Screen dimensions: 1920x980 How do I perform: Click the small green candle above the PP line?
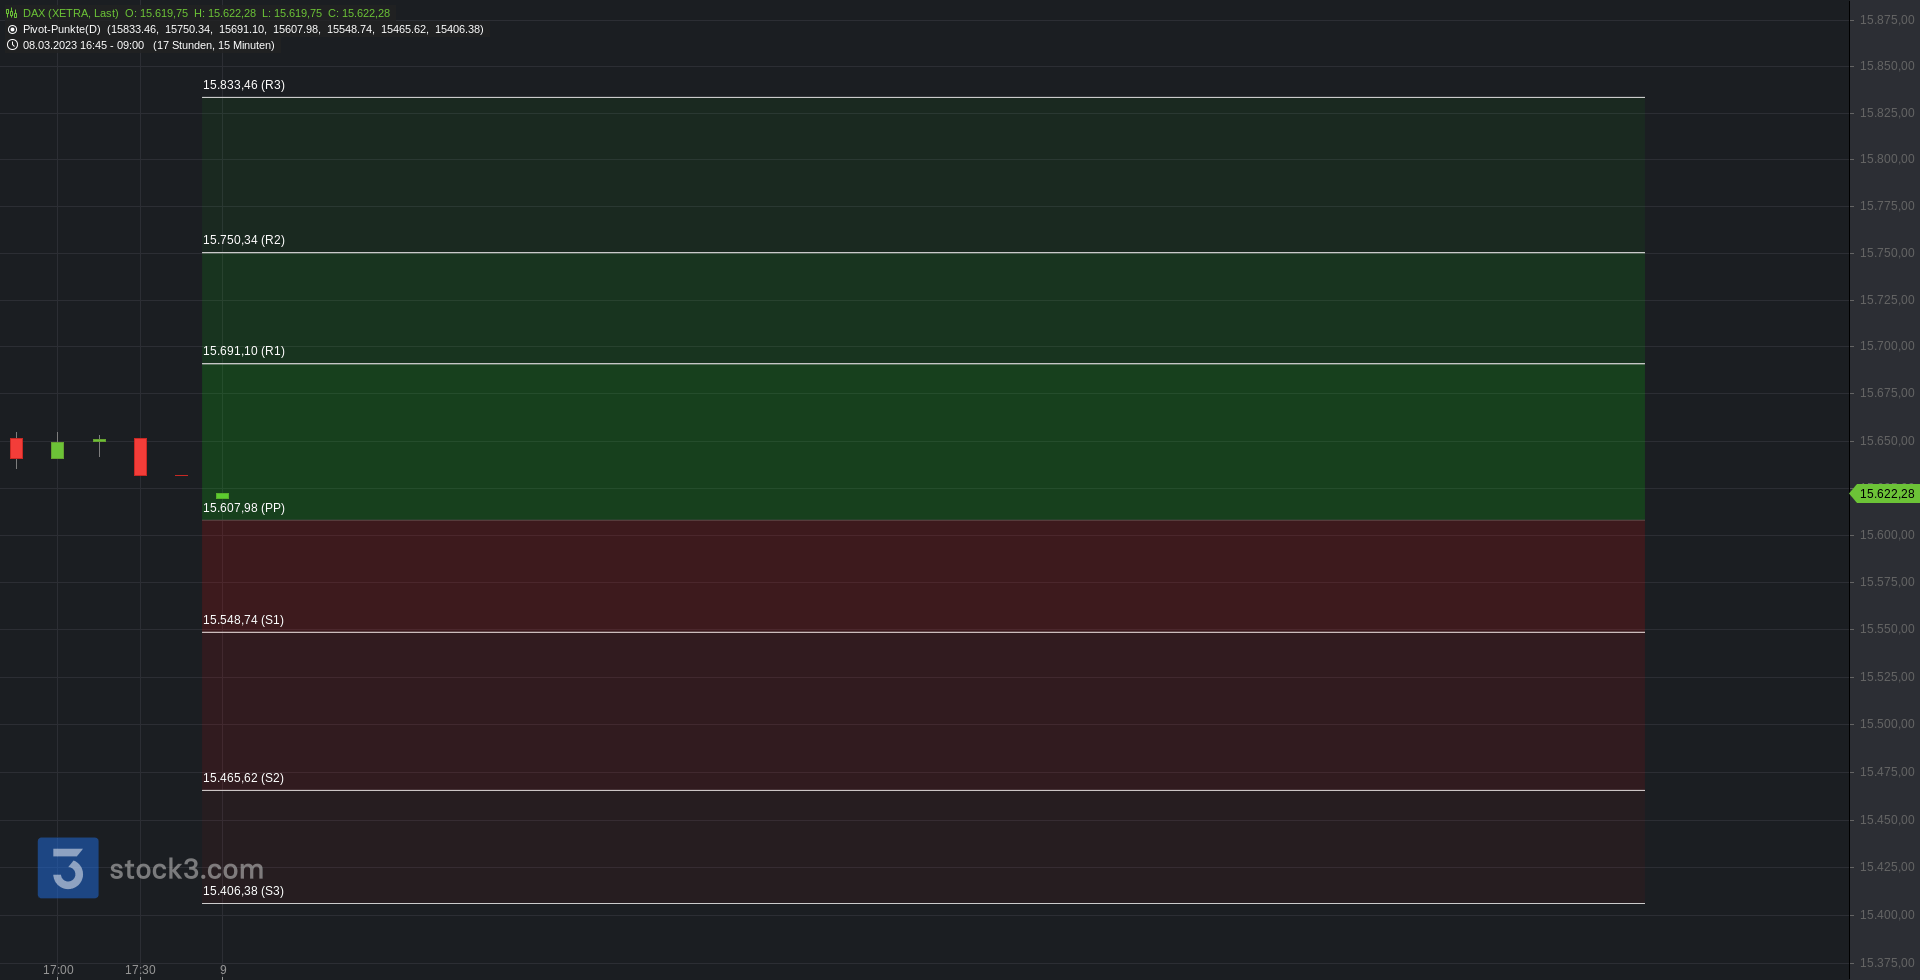coord(222,496)
